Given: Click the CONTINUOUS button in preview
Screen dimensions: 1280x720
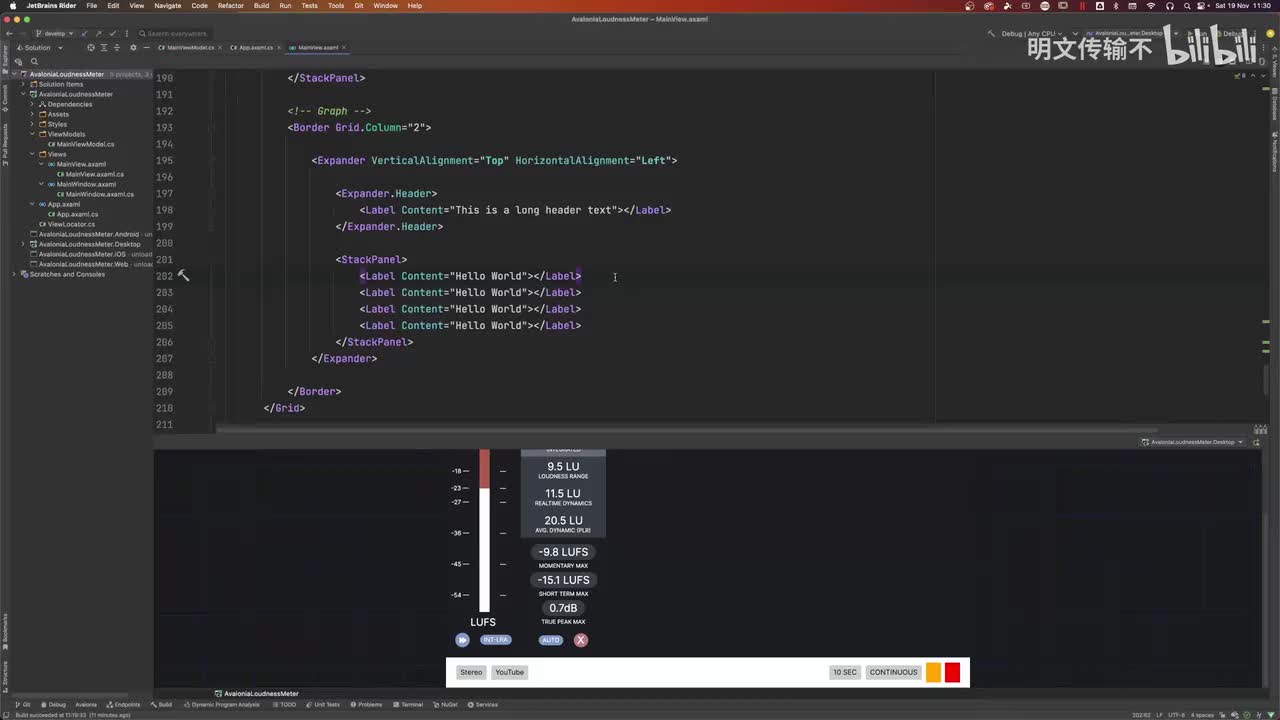Looking at the screenshot, I should [894, 672].
